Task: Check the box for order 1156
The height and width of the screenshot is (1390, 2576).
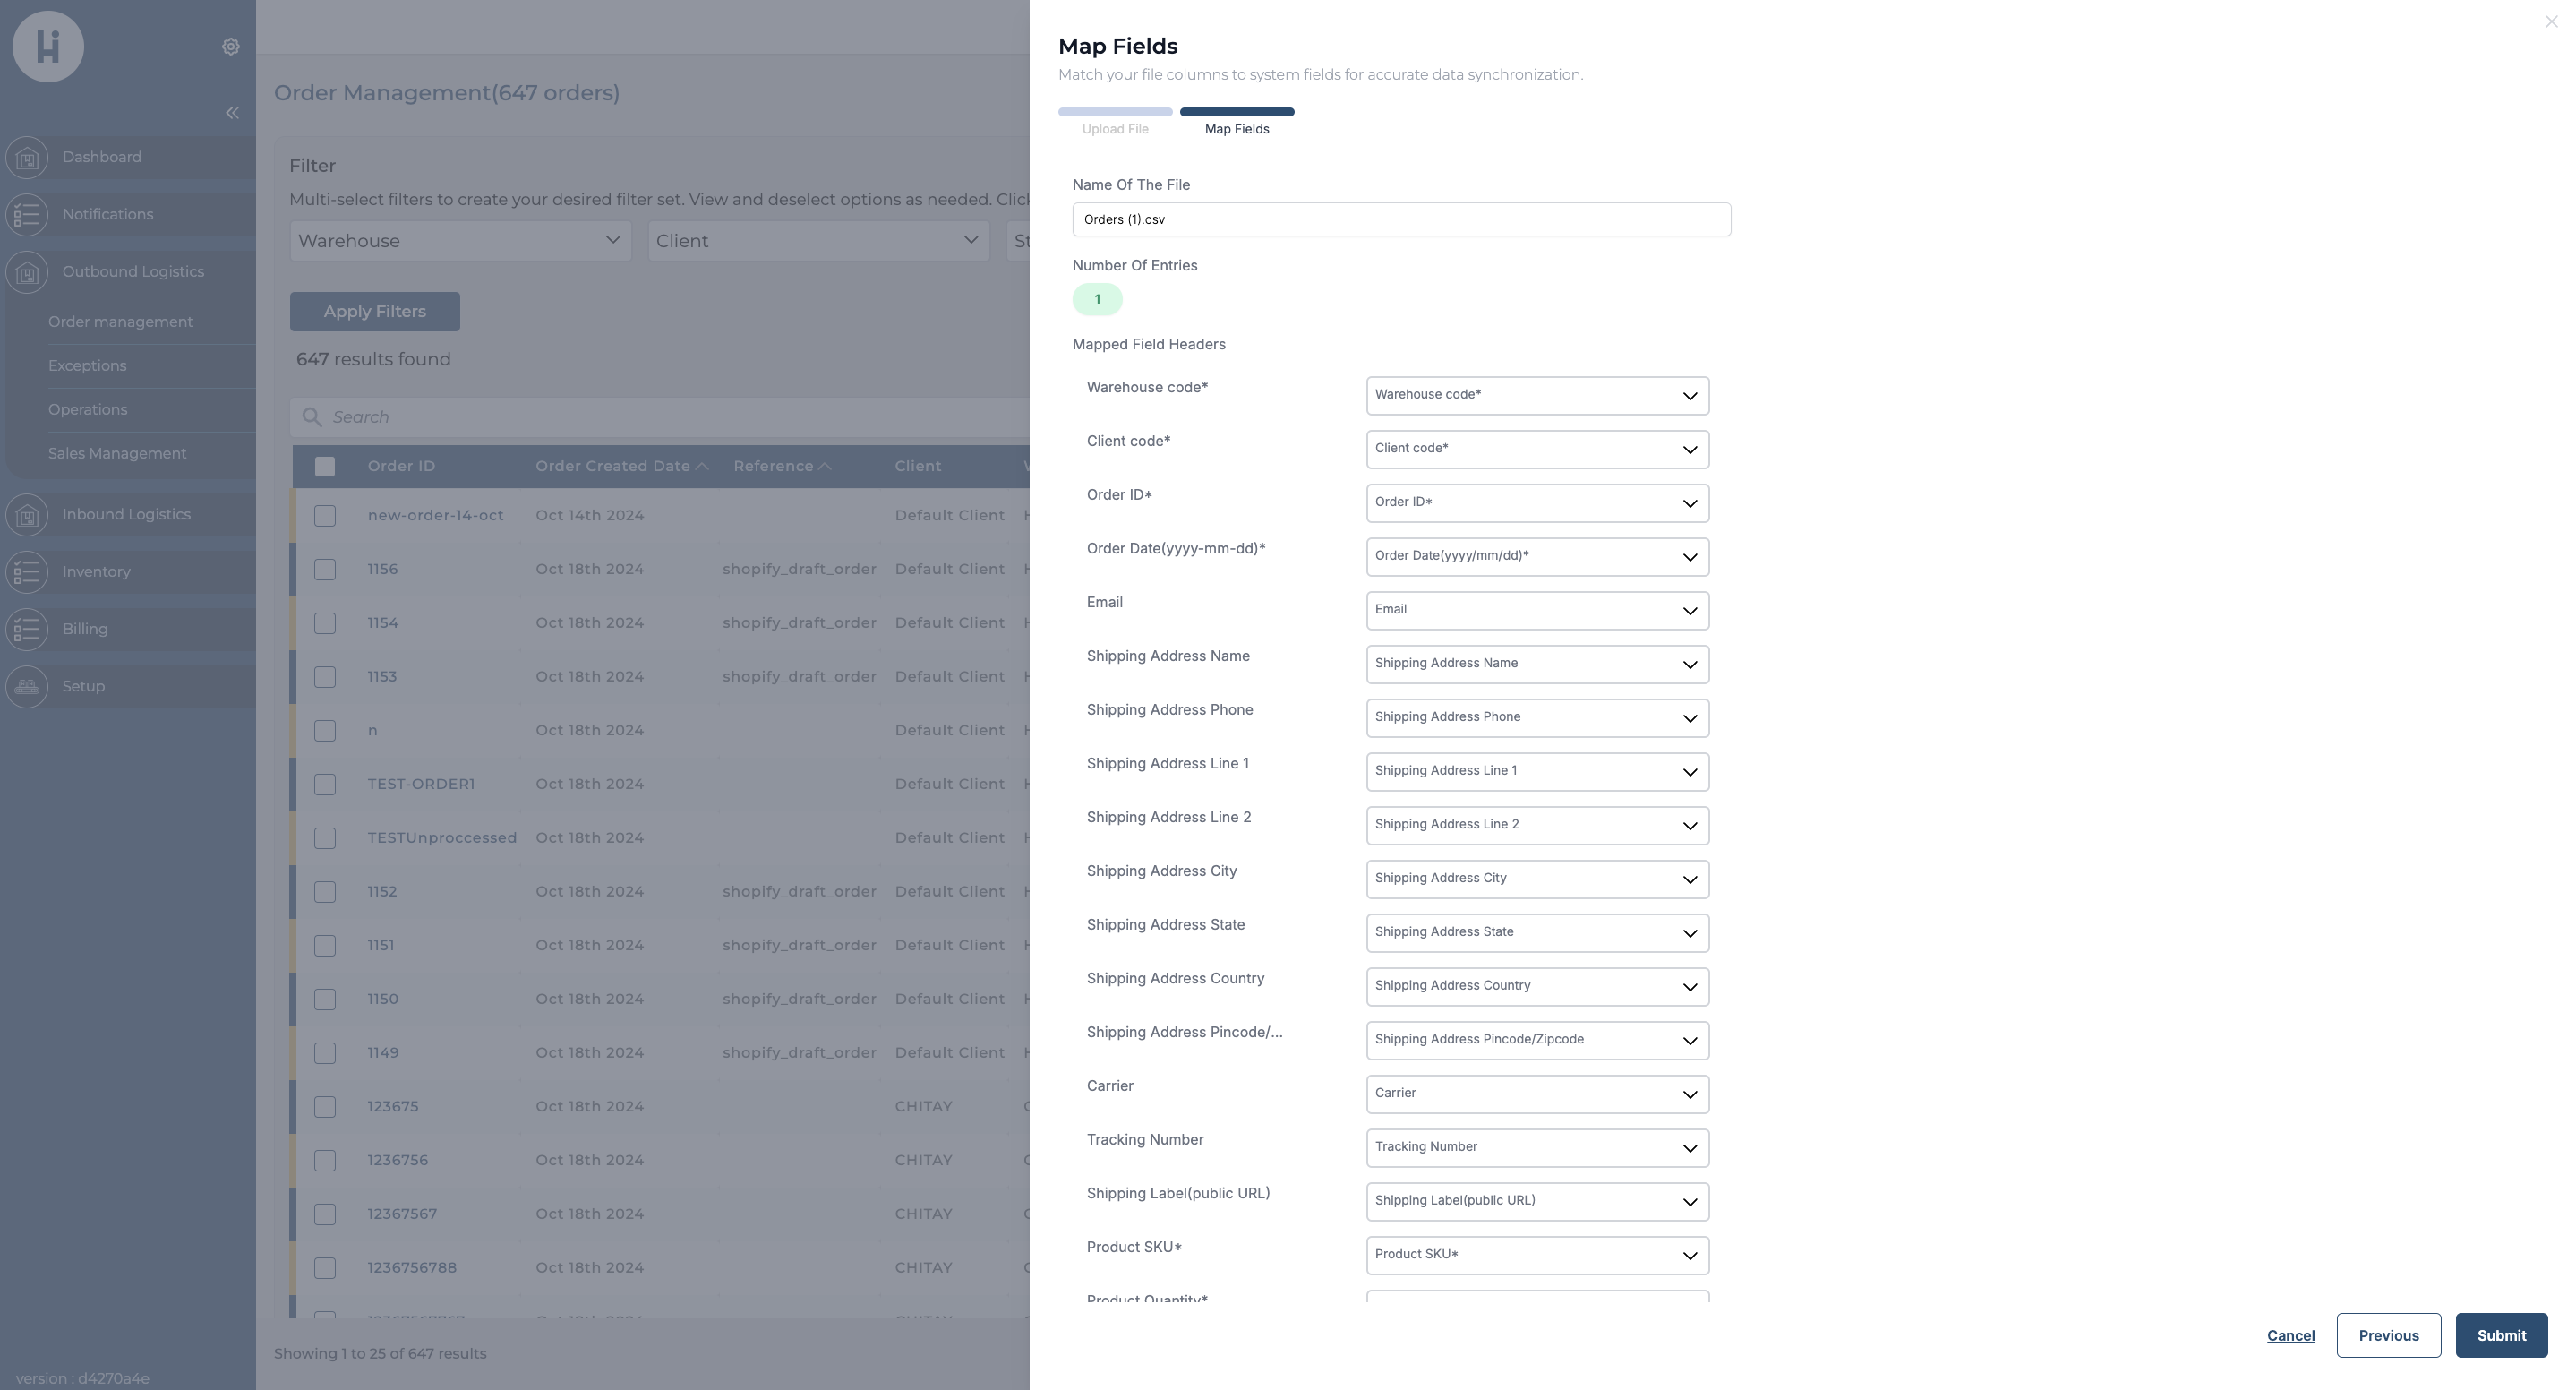Action: point(325,570)
